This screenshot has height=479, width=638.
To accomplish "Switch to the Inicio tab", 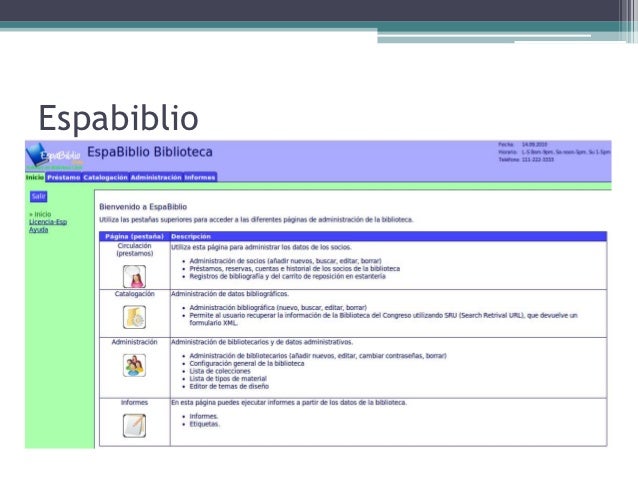I will (x=35, y=177).
